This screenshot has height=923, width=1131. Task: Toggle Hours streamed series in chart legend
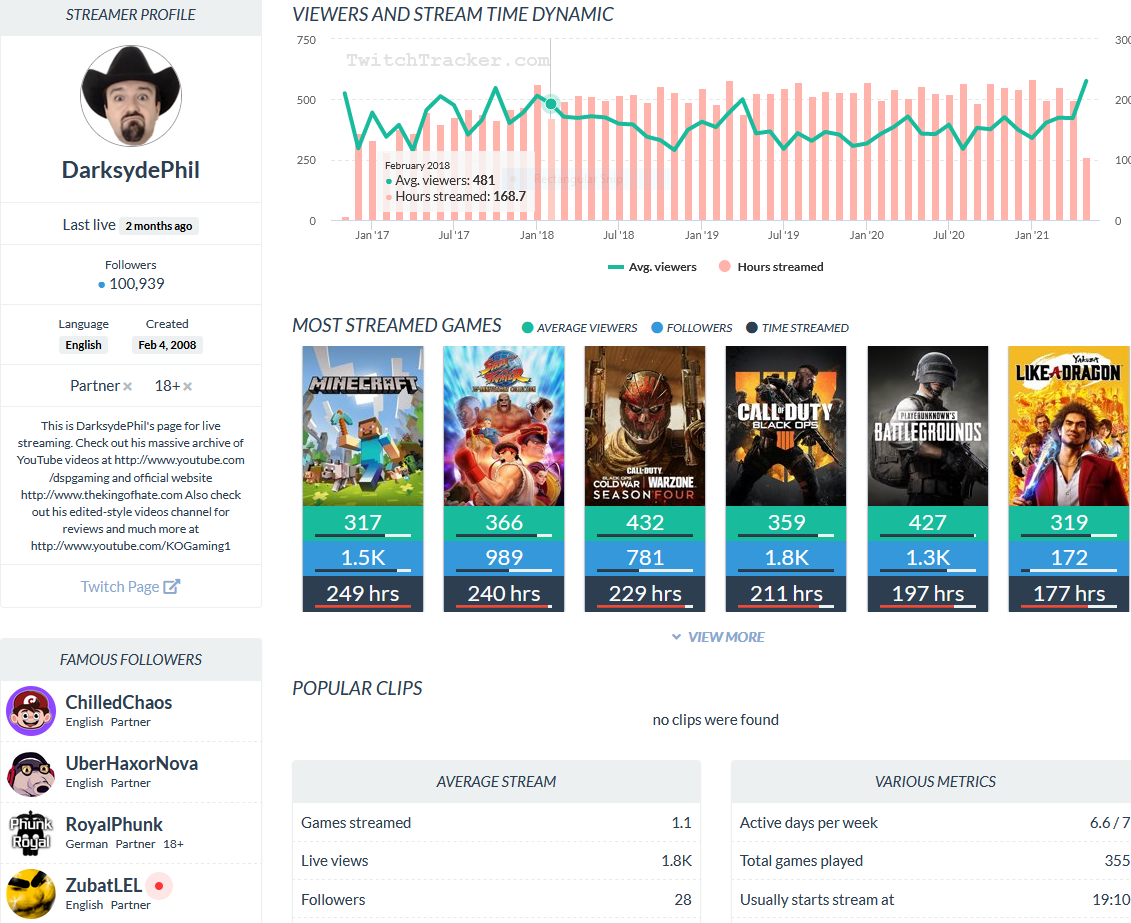(771, 267)
